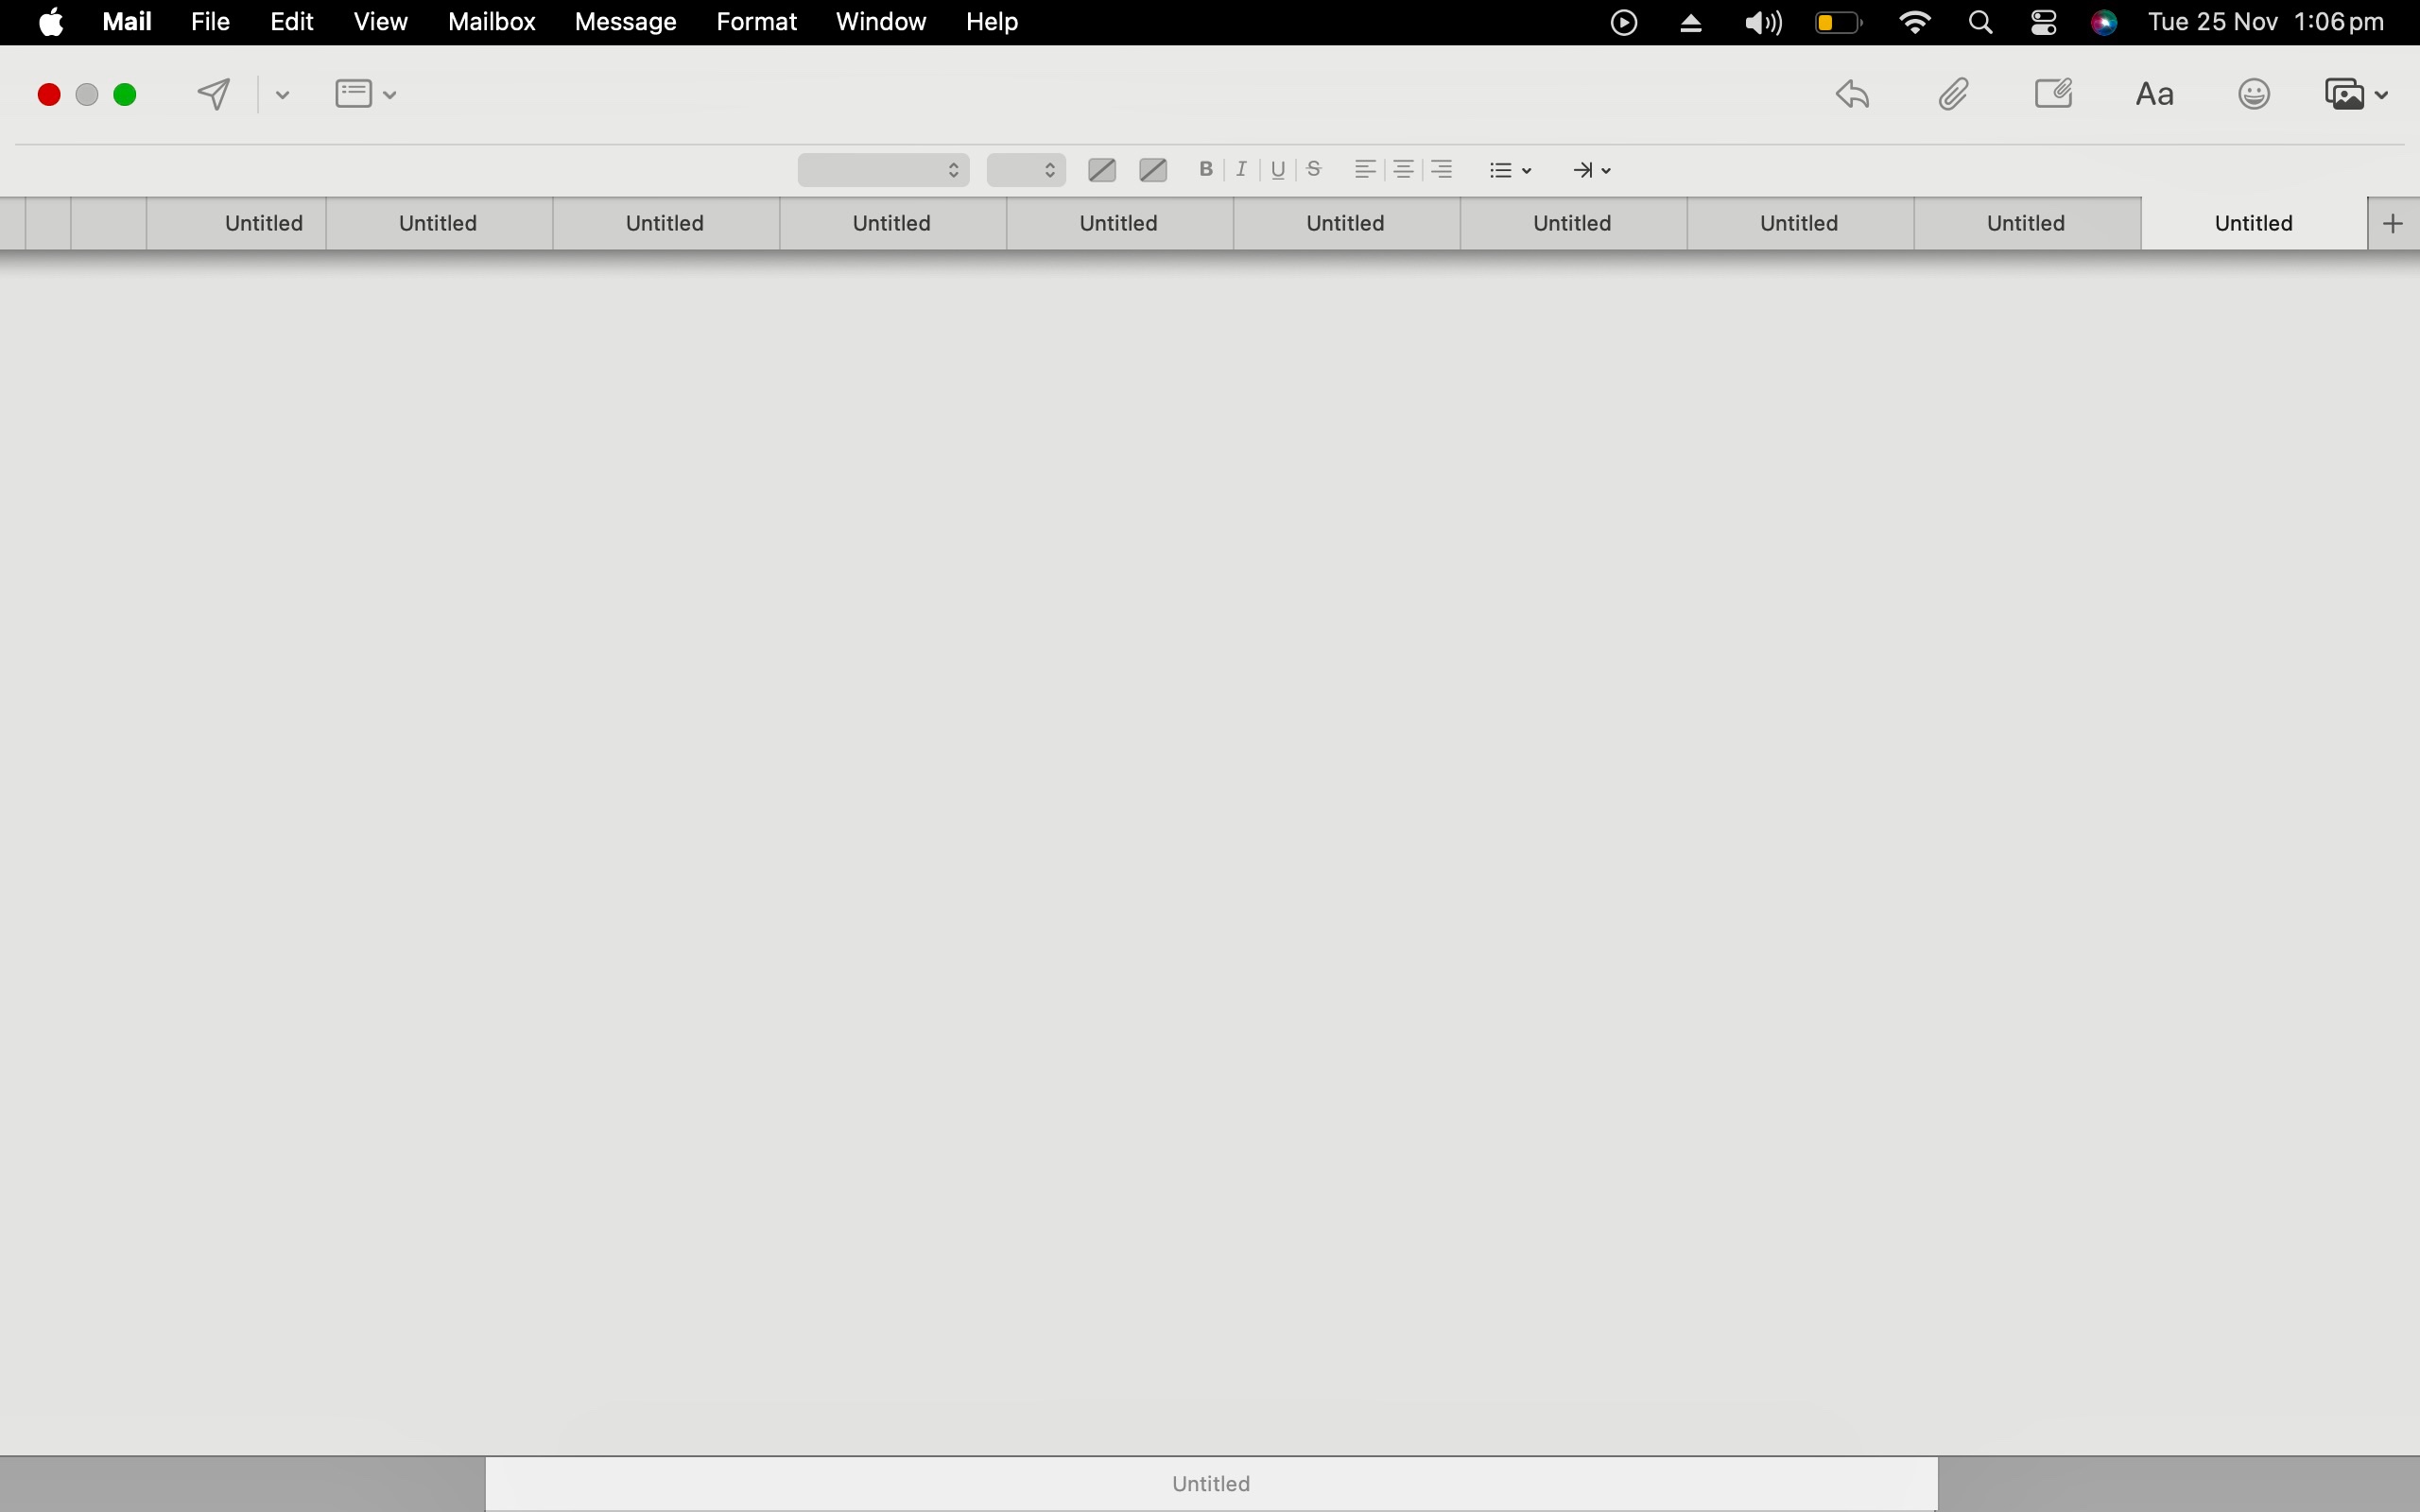
Task: Click the Reply arrow icon
Action: (x=1853, y=94)
